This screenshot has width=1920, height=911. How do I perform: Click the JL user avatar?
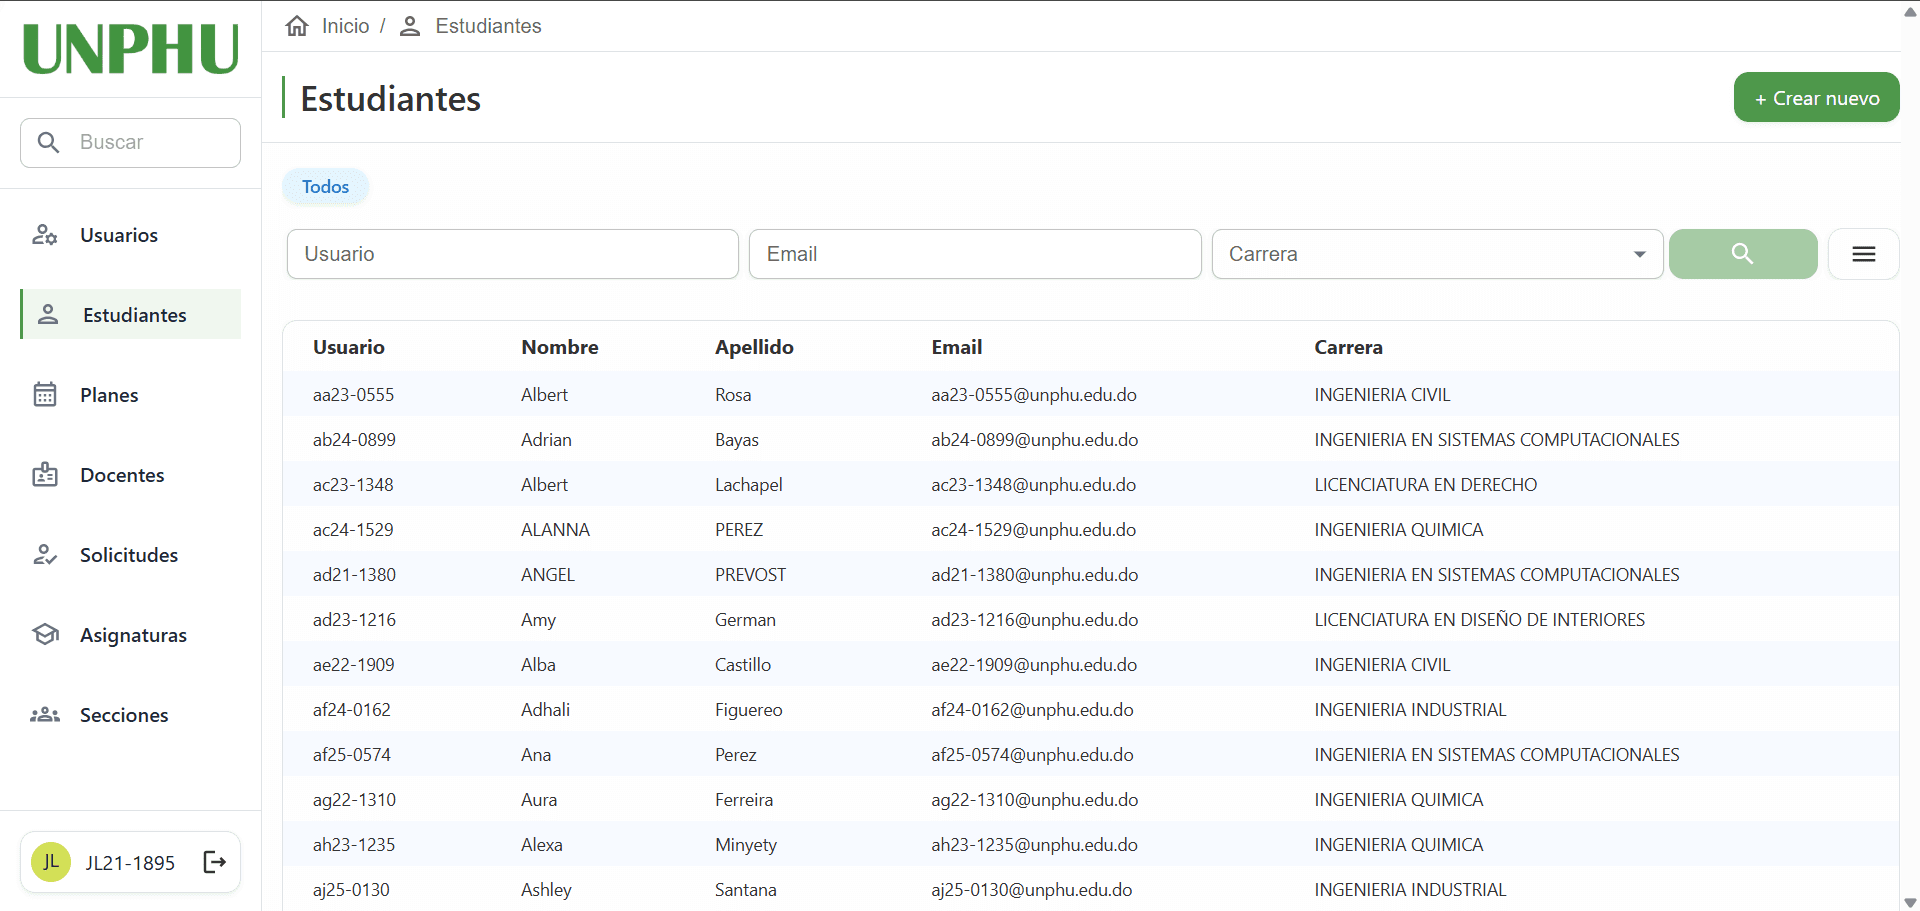51,862
